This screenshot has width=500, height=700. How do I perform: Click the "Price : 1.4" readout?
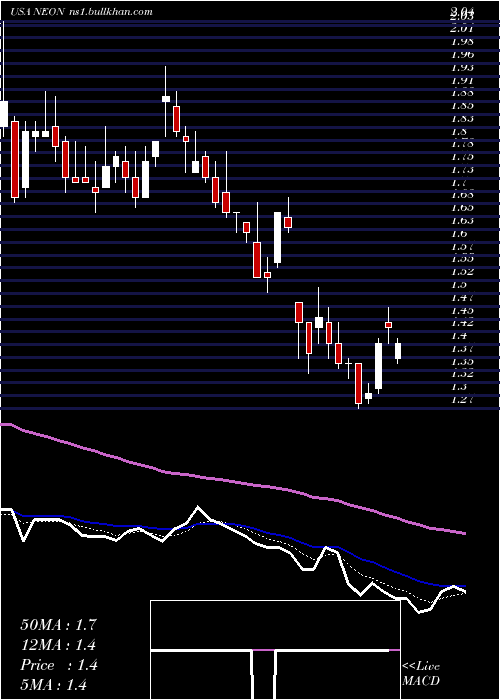click(x=58, y=665)
